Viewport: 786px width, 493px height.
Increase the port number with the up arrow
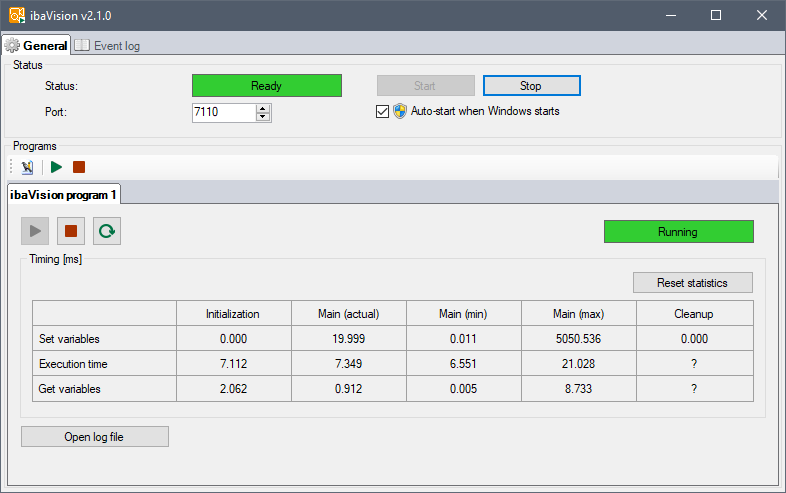tap(263, 108)
